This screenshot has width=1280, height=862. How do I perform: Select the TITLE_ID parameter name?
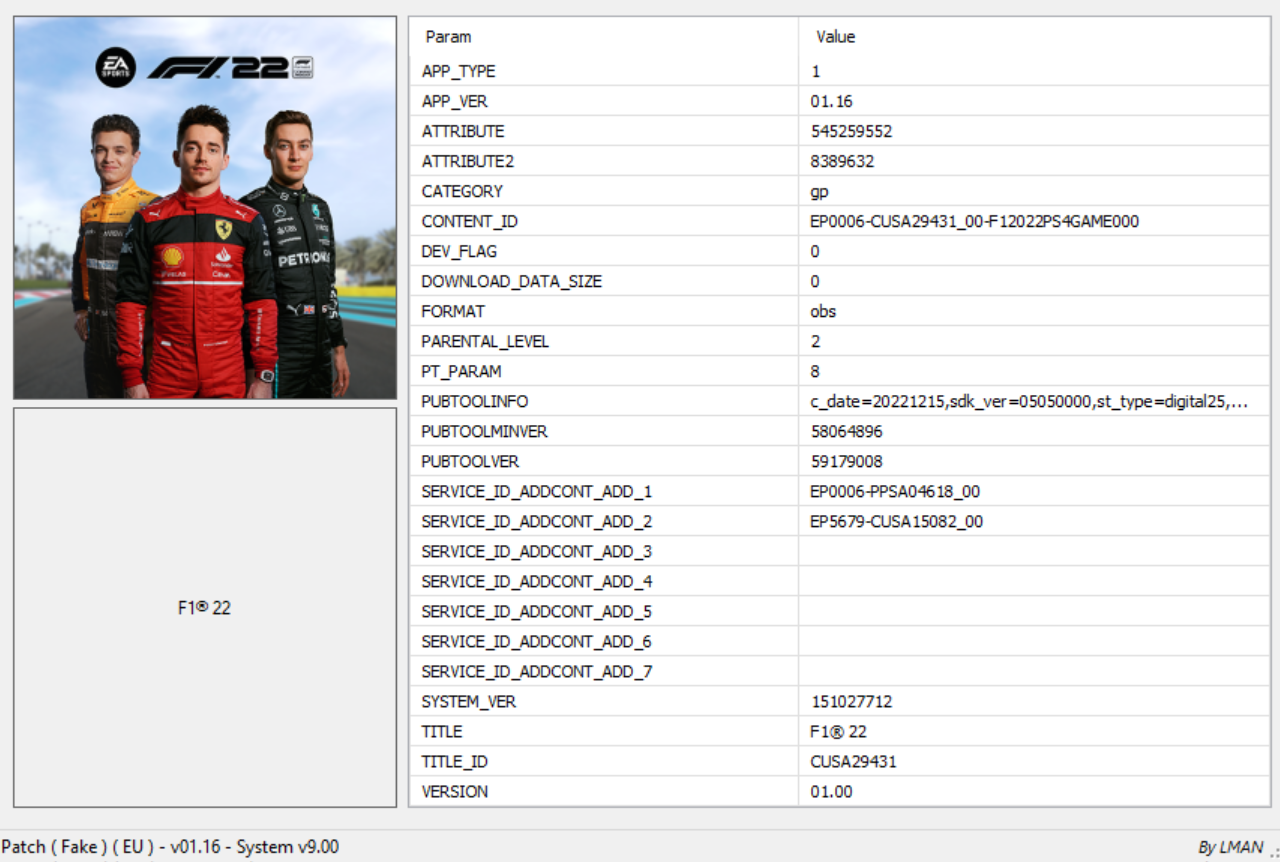coord(454,761)
